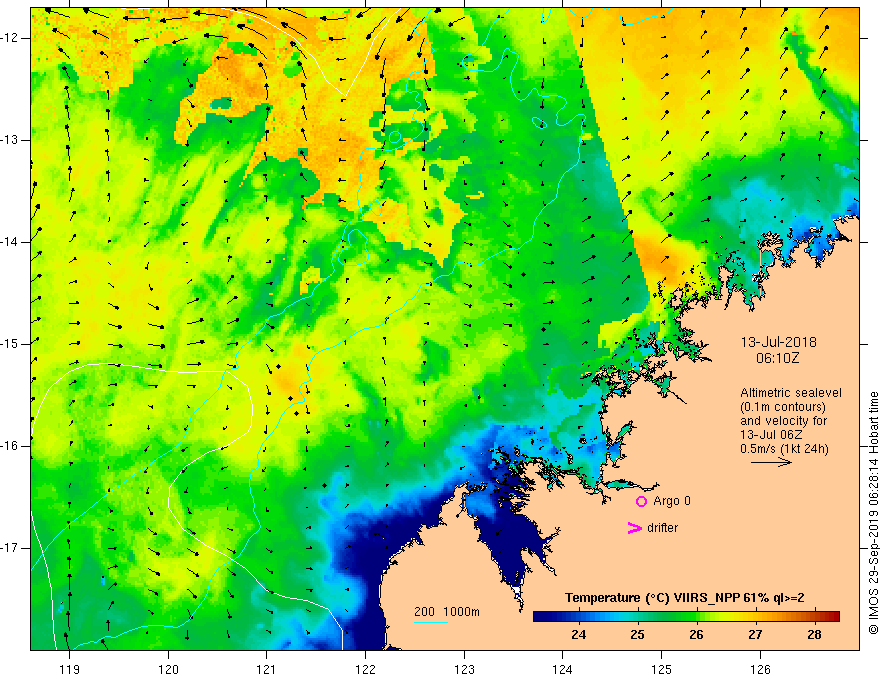The width and height of the screenshot is (880, 680).
Task: Click the longitude 123 axis label
Action: [x=464, y=669]
